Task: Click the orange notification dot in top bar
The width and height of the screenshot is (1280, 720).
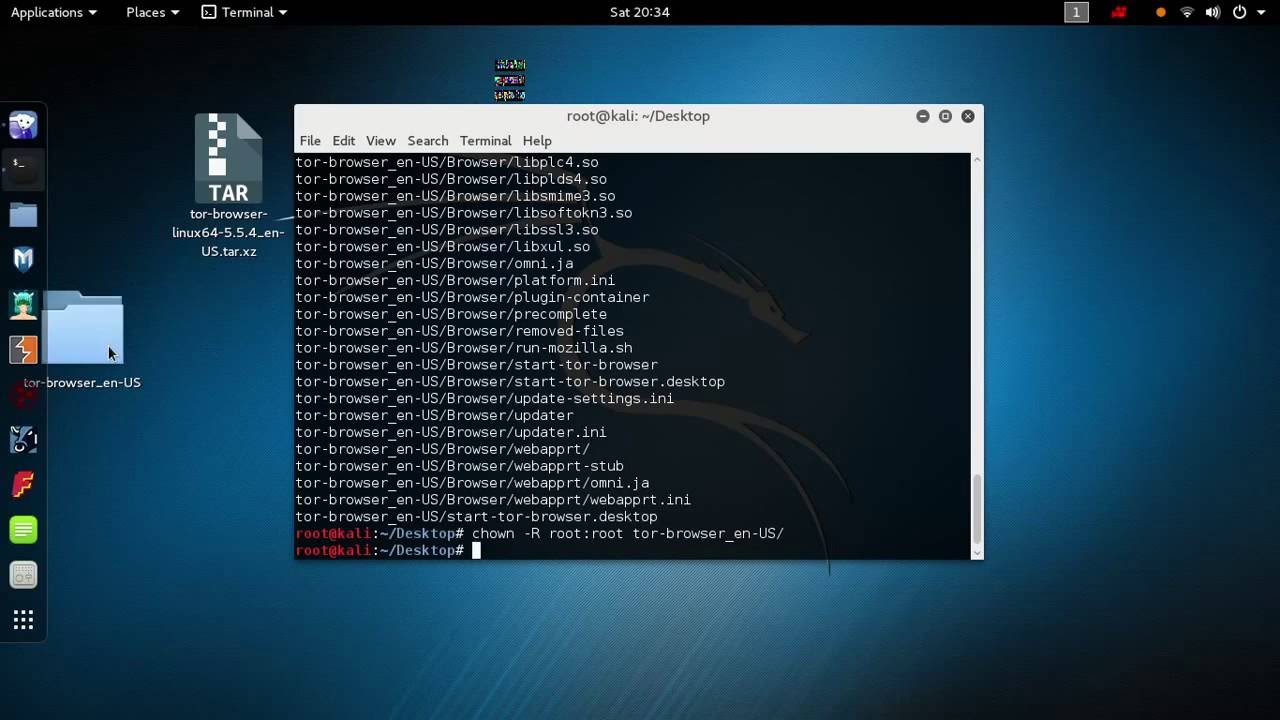Action: tap(1160, 12)
